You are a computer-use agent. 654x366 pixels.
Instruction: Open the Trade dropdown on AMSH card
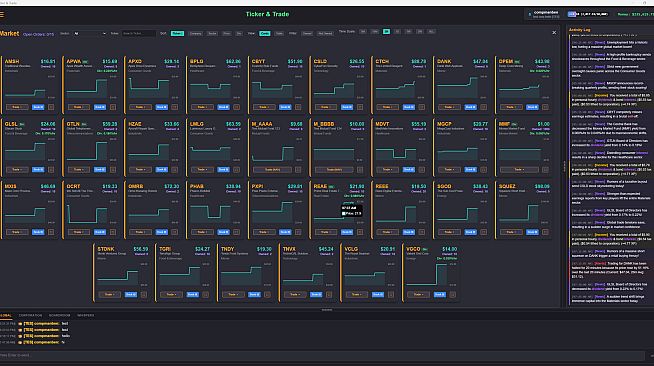(17, 107)
